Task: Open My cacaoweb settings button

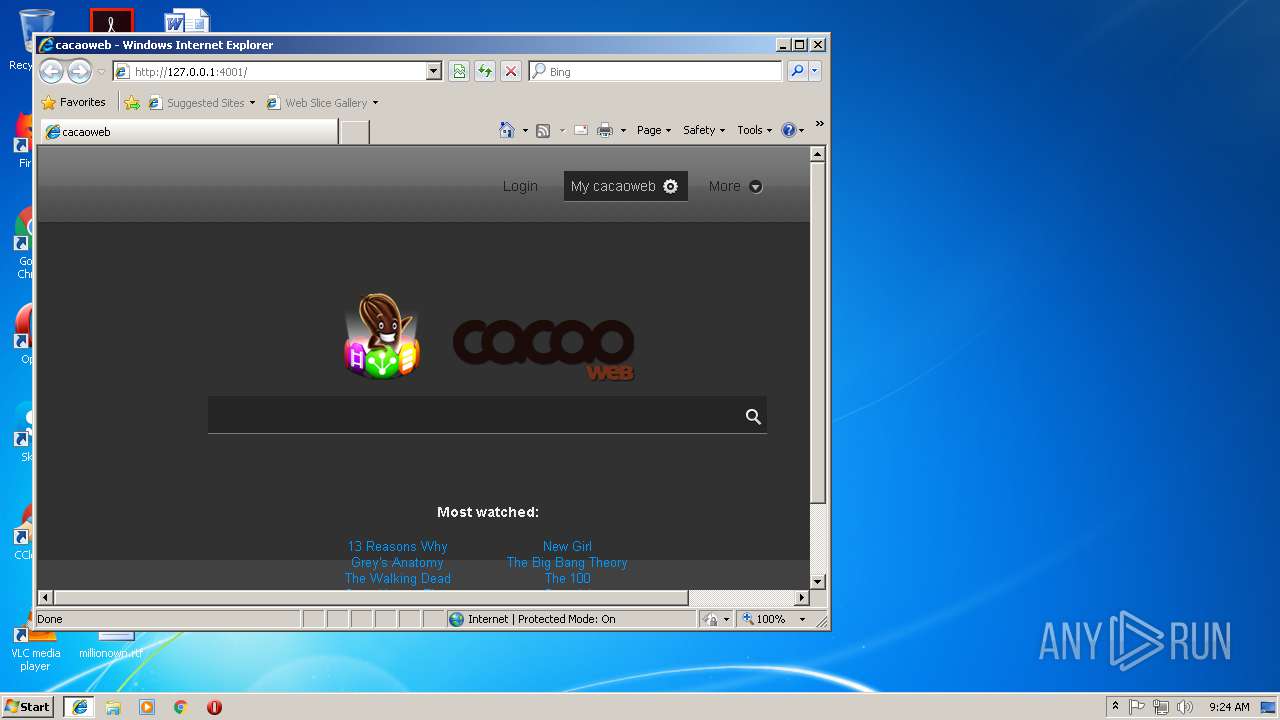Action: pyautogui.click(x=625, y=186)
